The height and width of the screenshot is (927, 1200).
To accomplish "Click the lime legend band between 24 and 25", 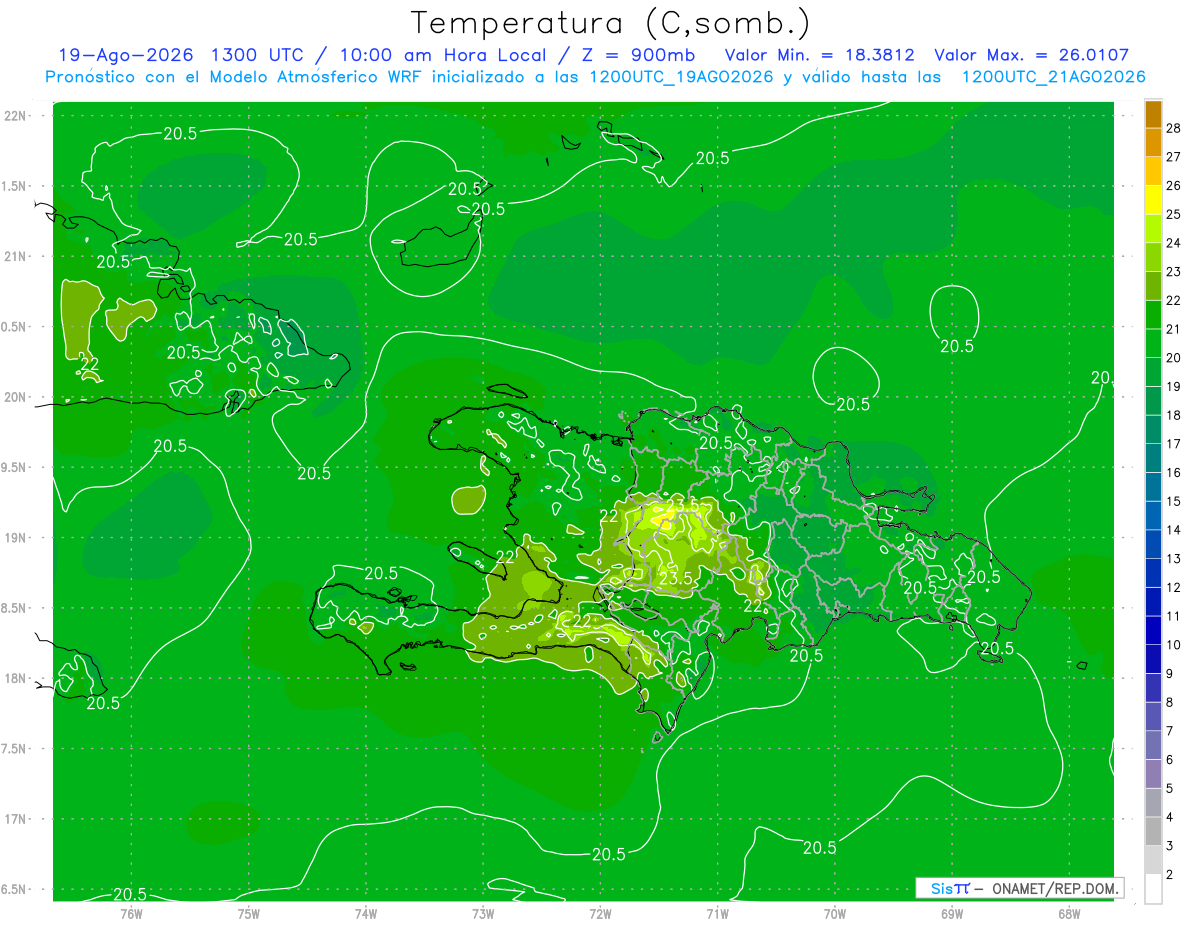I will 1153,229.
